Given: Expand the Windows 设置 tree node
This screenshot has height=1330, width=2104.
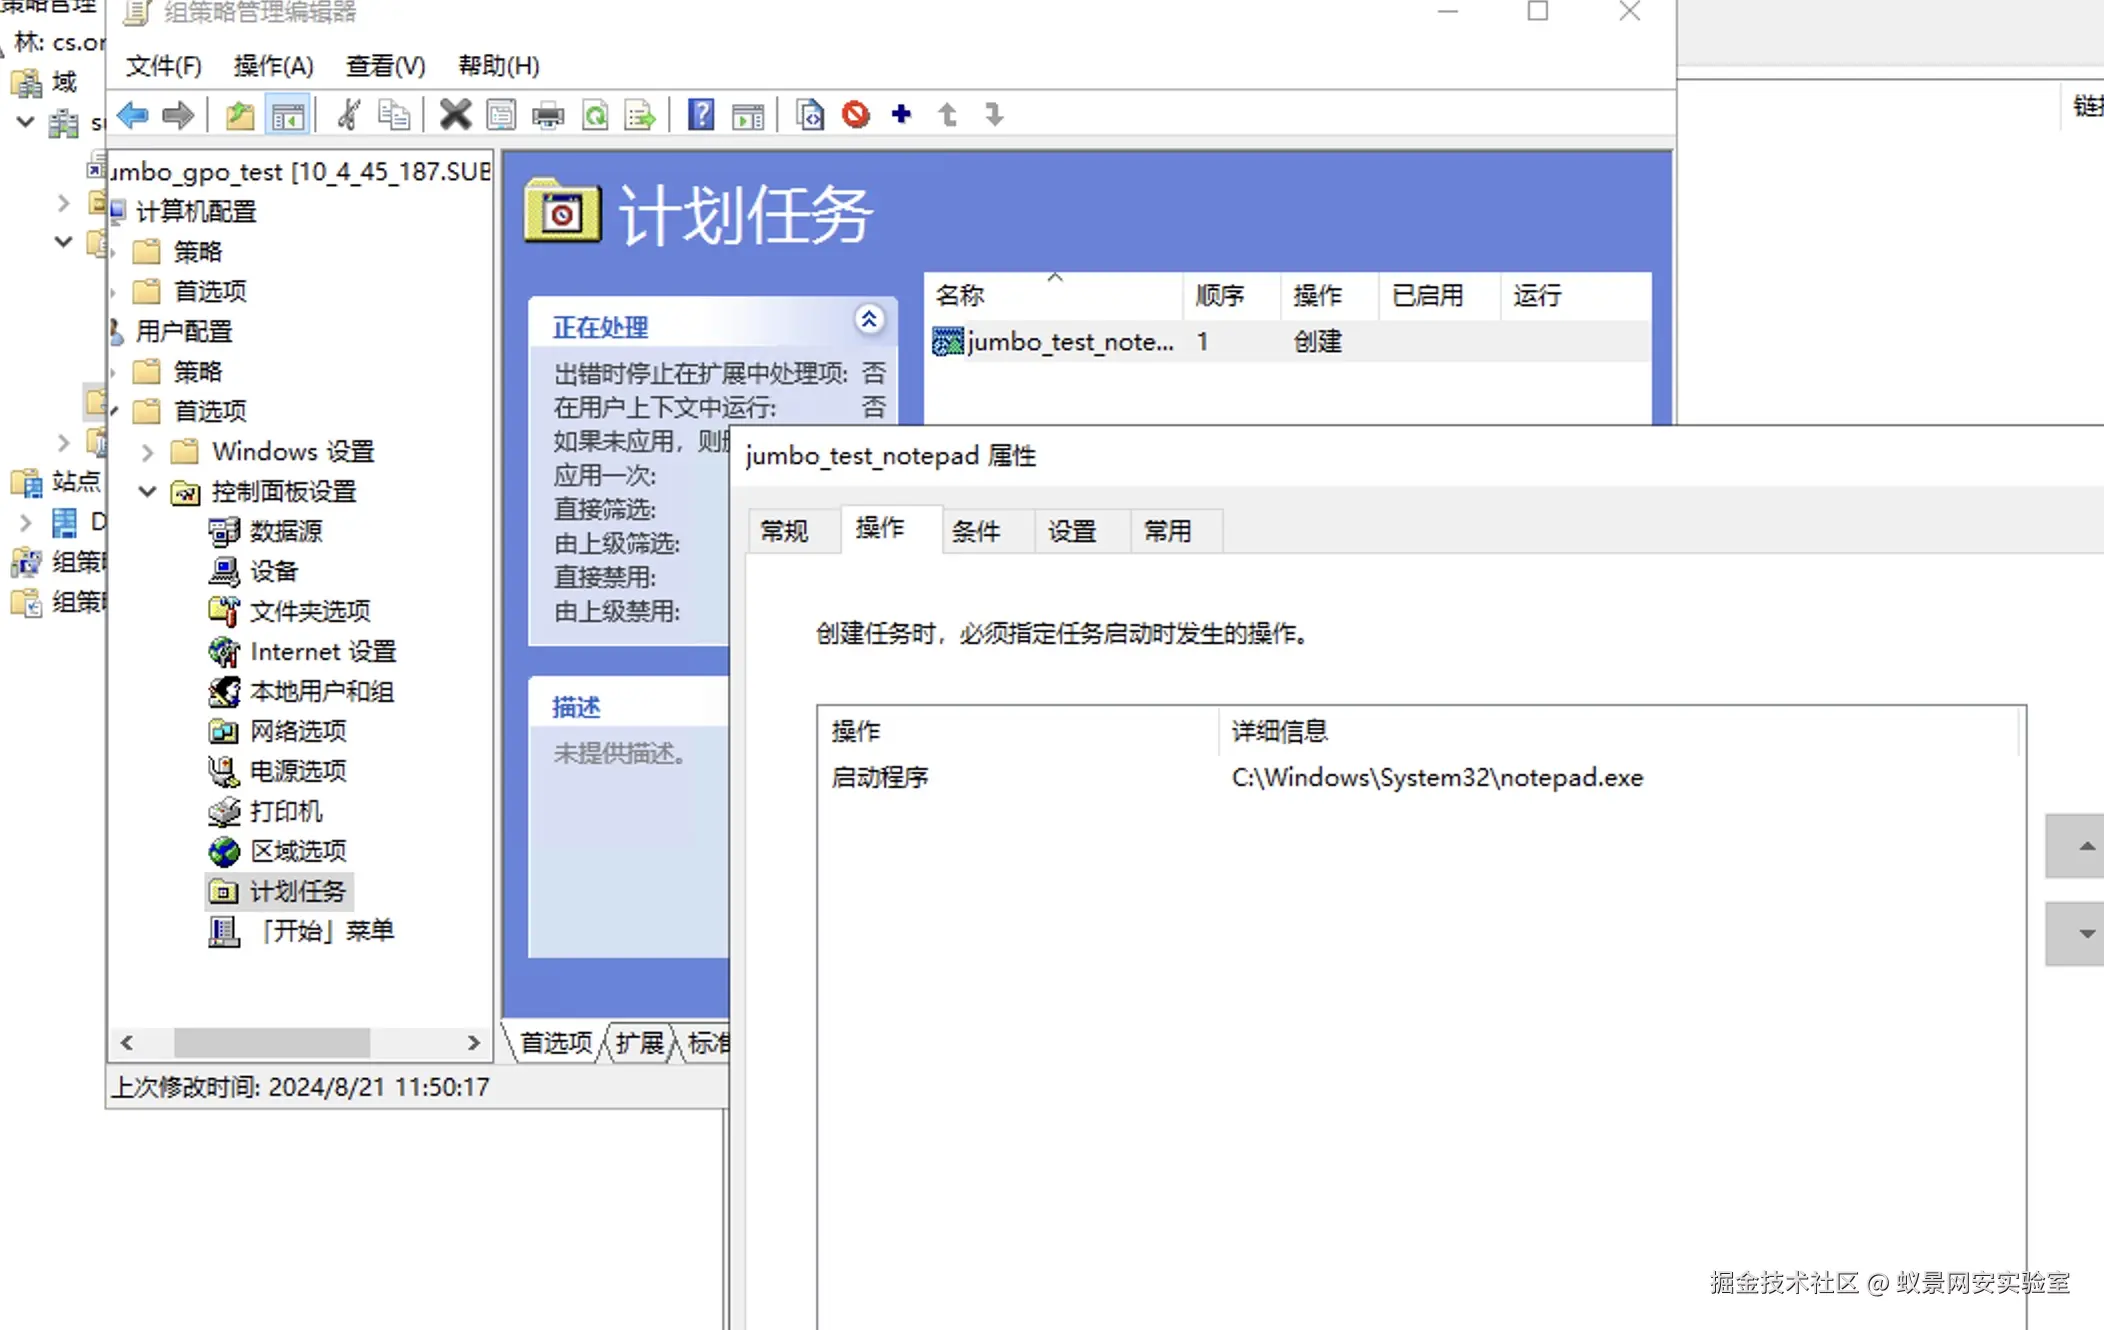Looking at the screenshot, I should pos(147,452).
